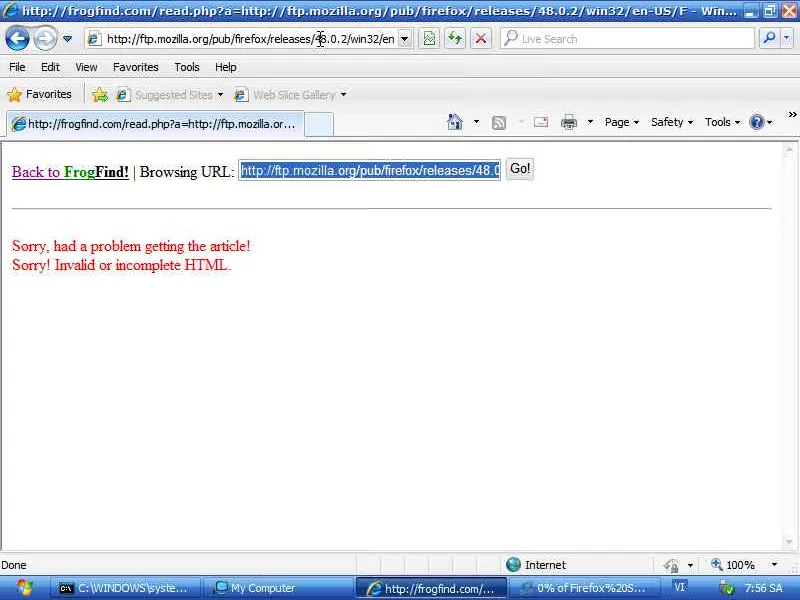The width and height of the screenshot is (800, 600).
Task: Click the page scrollbar up arrow
Action: pyautogui.click(x=789, y=149)
